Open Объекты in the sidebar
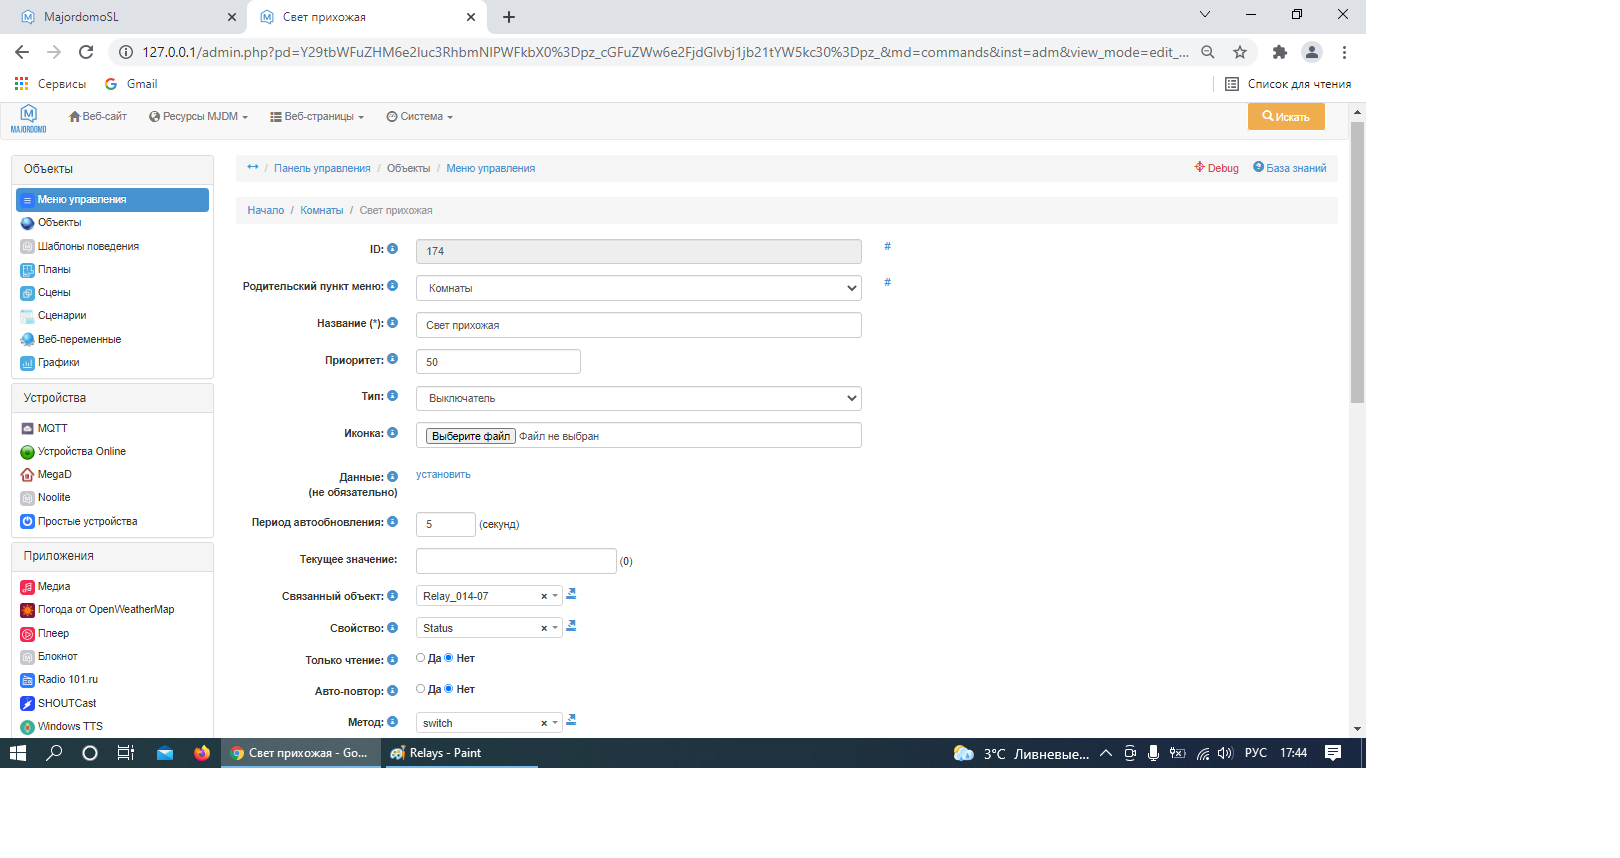Viewport: 1620px width, 858px height. [60, 223]
